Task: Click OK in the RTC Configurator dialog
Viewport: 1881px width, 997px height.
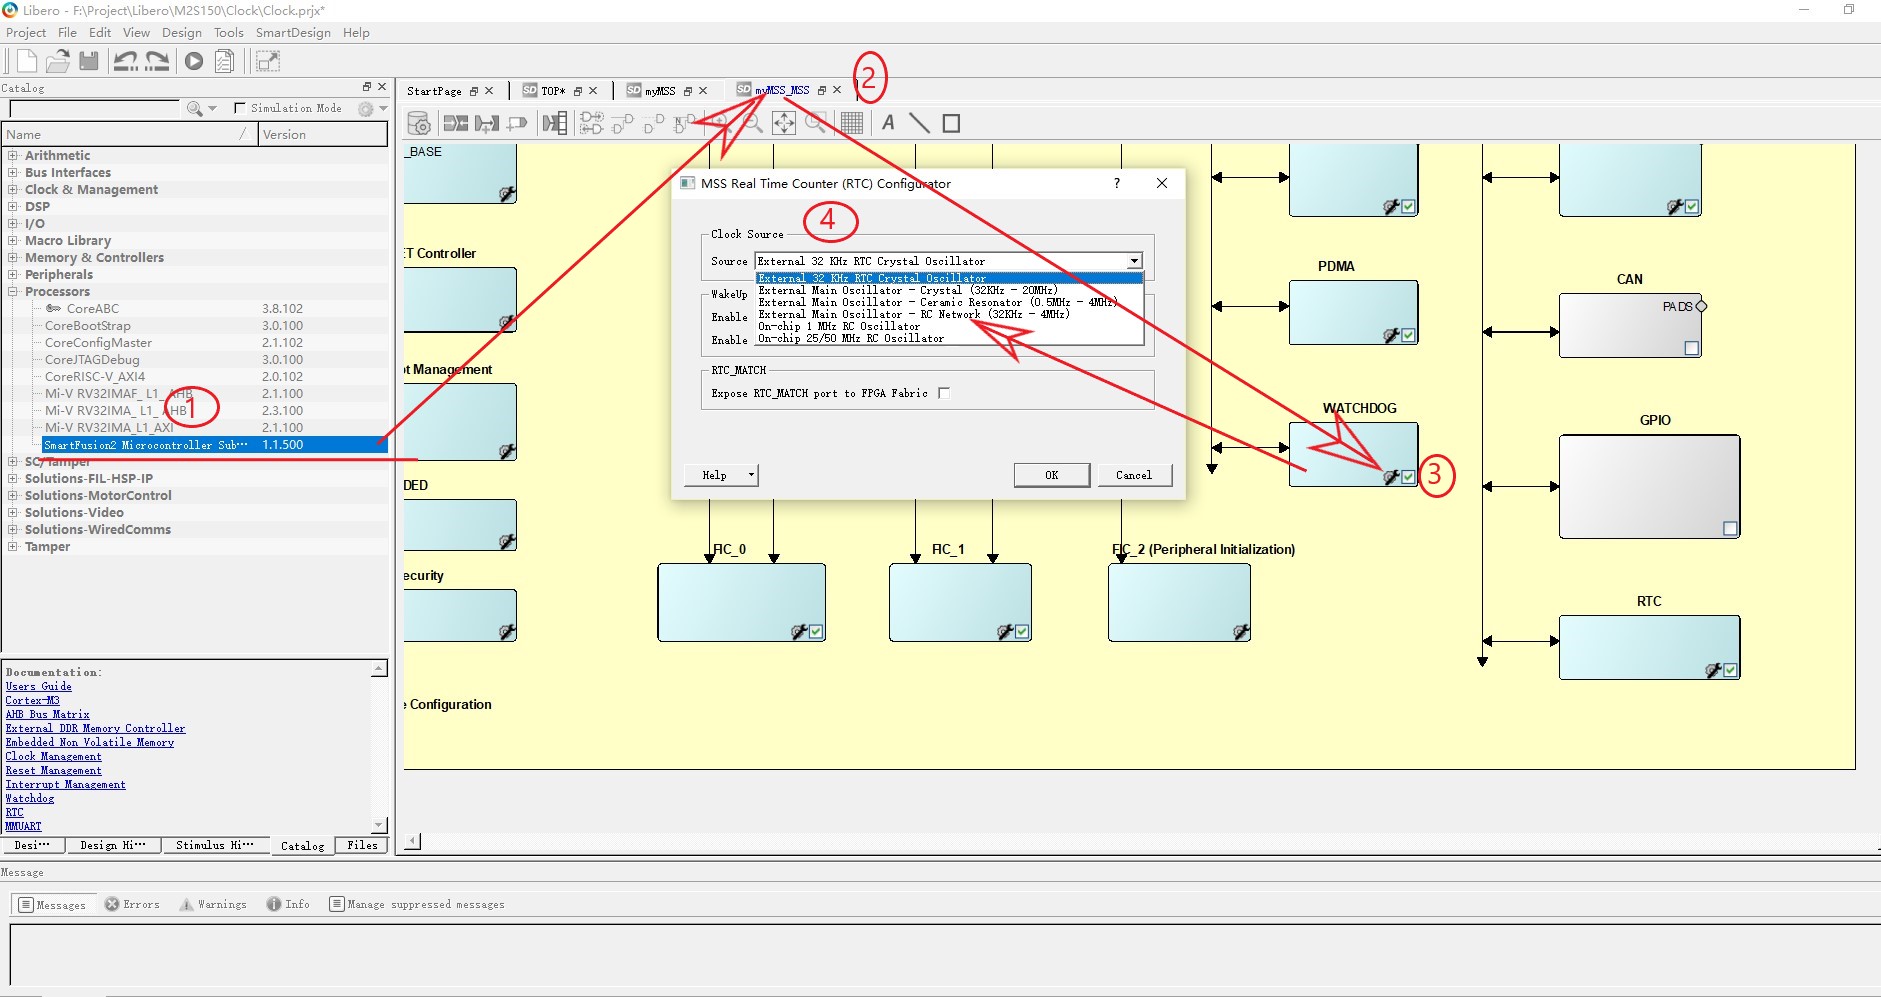Action: tap(1051, 475)
